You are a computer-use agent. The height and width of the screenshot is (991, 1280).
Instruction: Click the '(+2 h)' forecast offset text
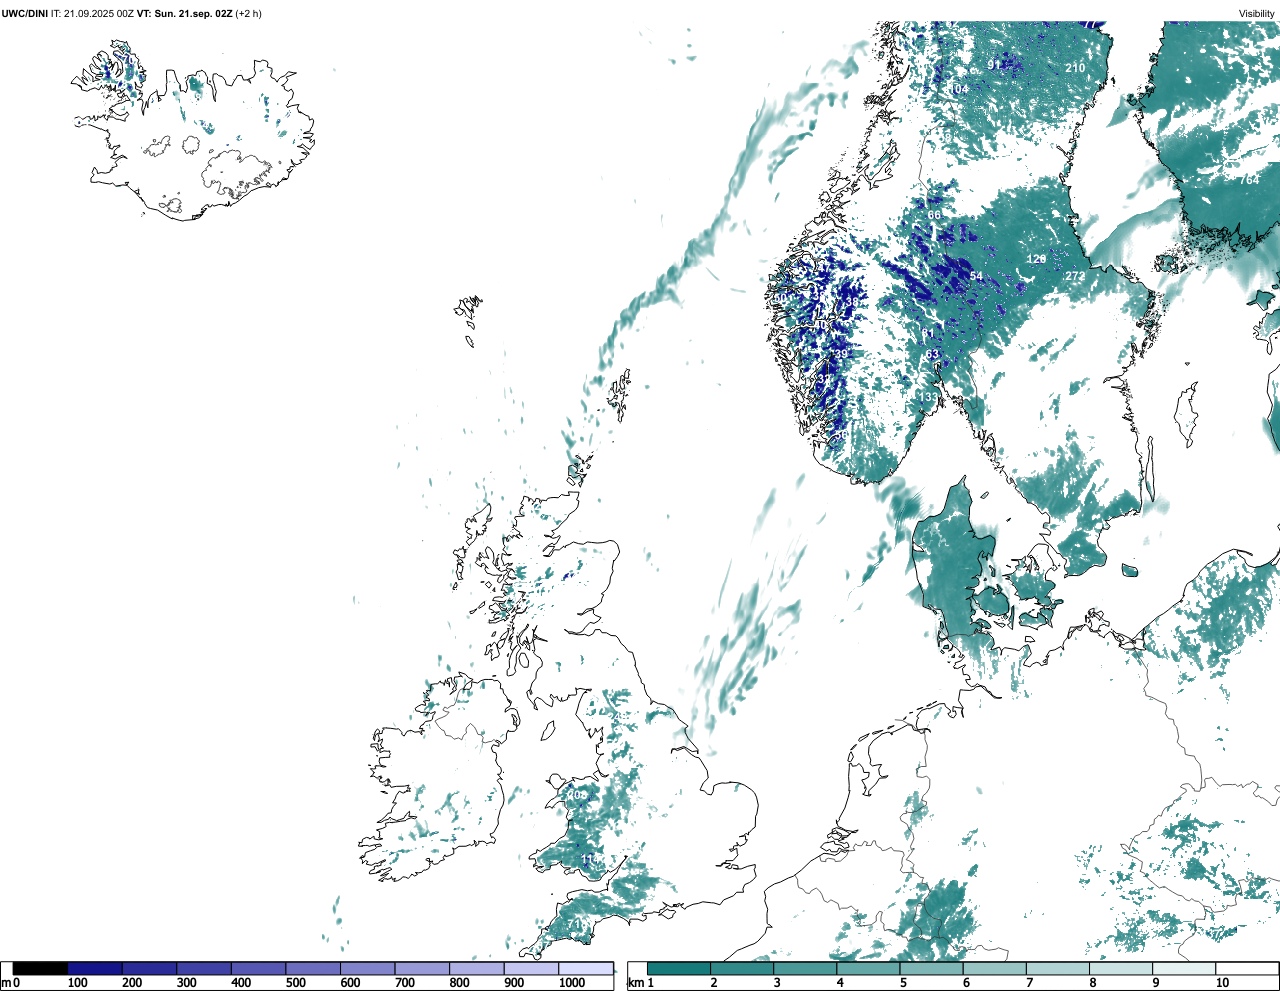[249, 14]
